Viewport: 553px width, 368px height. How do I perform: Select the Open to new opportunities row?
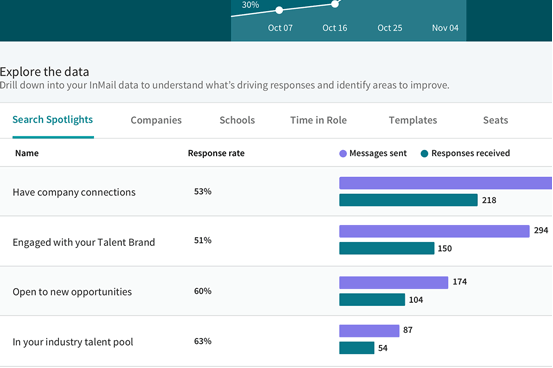[x=276, y=291]
